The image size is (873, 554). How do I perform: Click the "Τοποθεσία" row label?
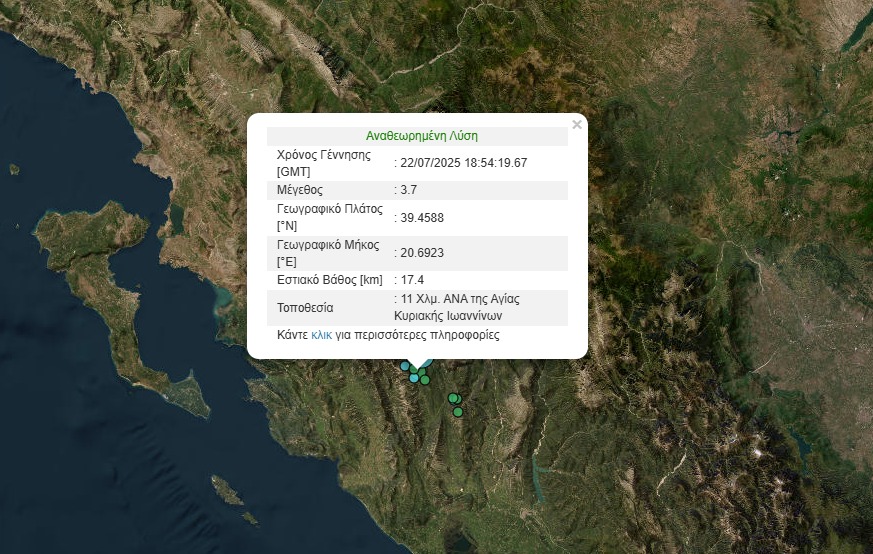coord(305,307)
